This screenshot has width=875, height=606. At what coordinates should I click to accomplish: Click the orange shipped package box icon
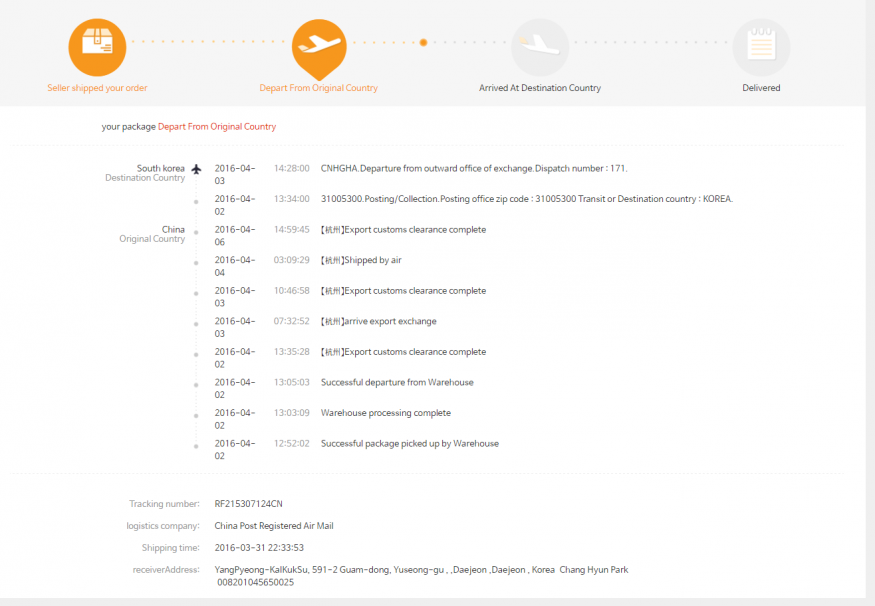(97, 44)
